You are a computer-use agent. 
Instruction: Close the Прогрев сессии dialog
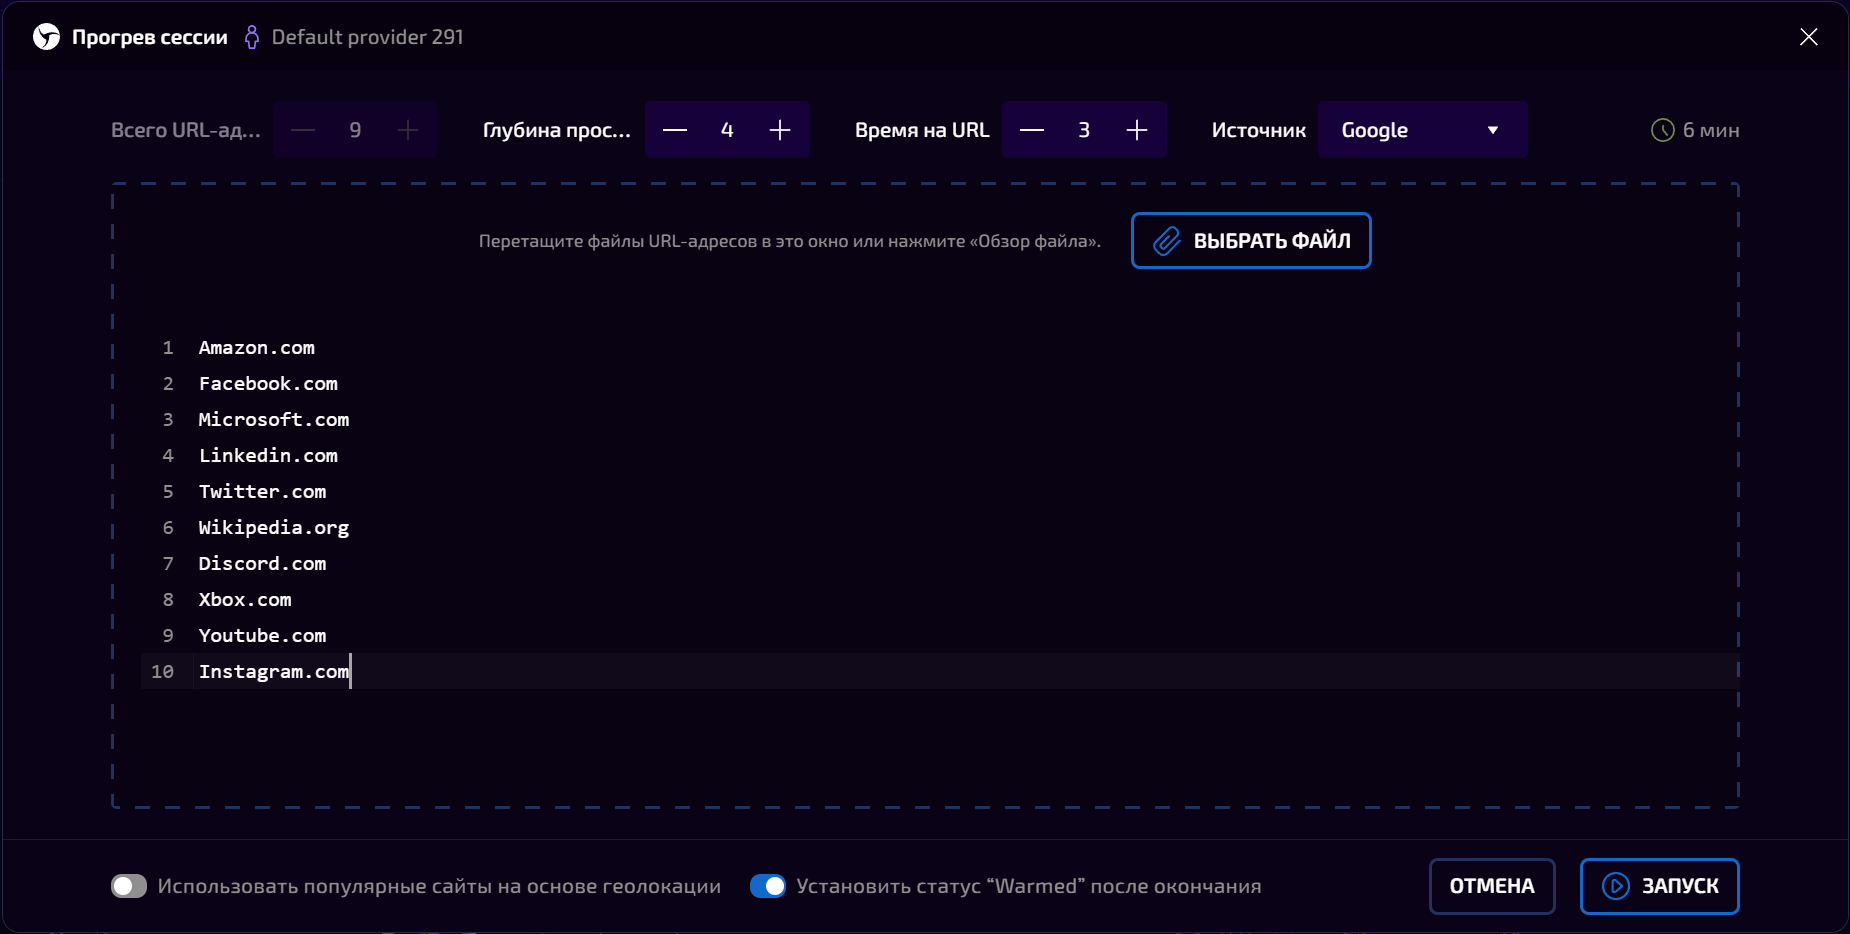point(1808,37)
